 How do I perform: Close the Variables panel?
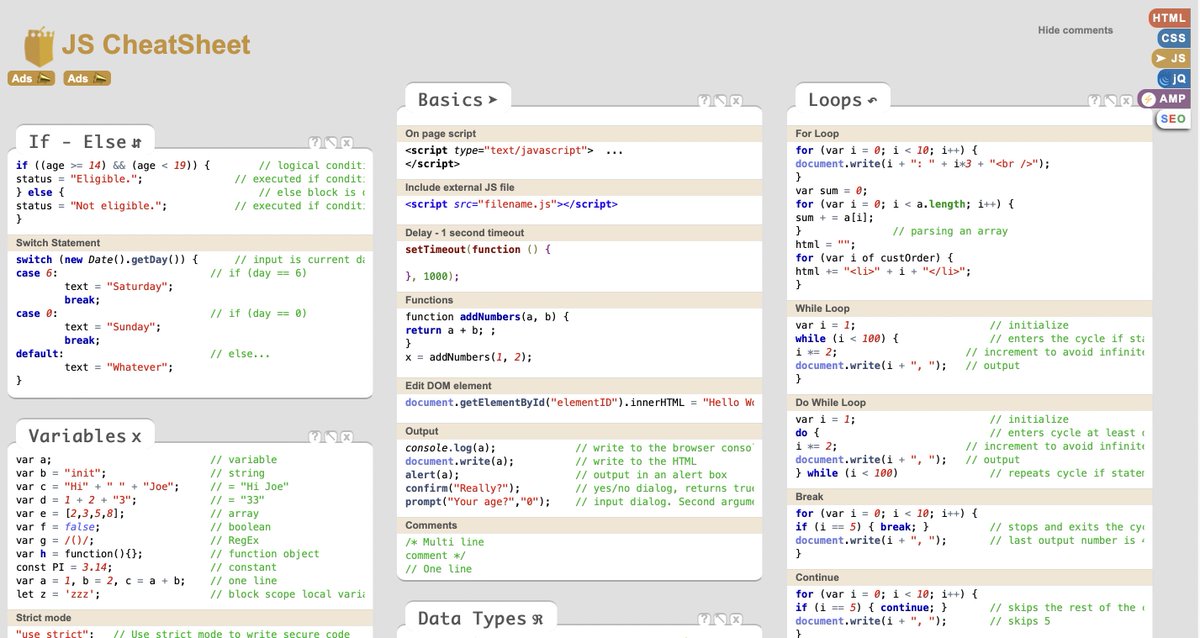[347, 437]
